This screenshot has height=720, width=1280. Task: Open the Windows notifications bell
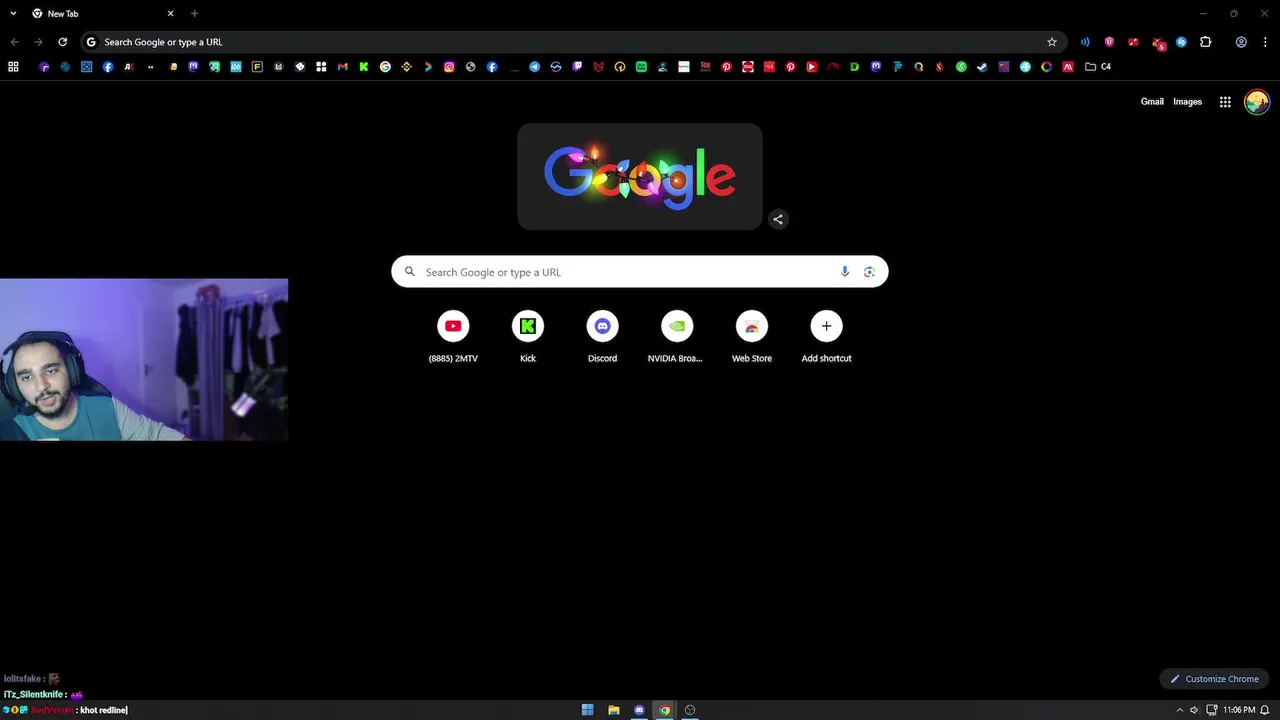1265,710
